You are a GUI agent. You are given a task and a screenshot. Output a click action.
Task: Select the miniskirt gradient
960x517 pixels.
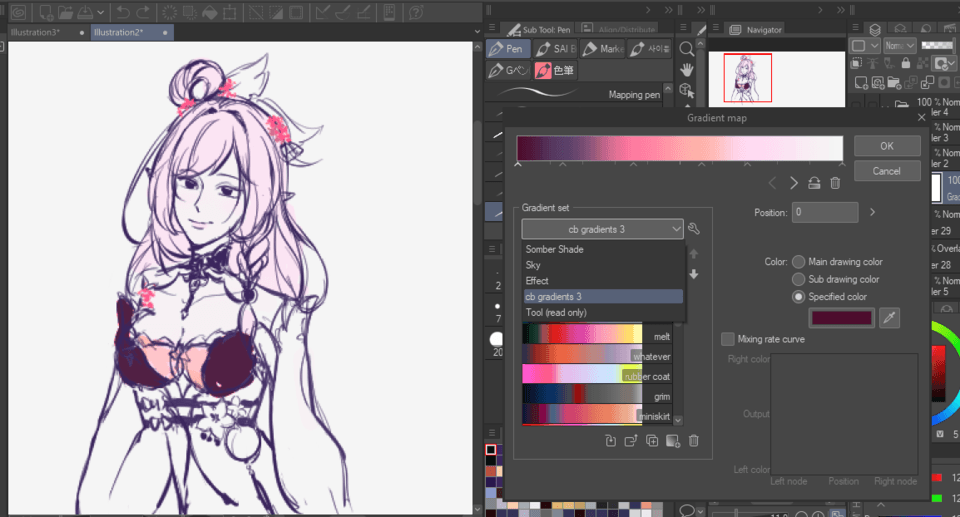(x=597, y=415)
